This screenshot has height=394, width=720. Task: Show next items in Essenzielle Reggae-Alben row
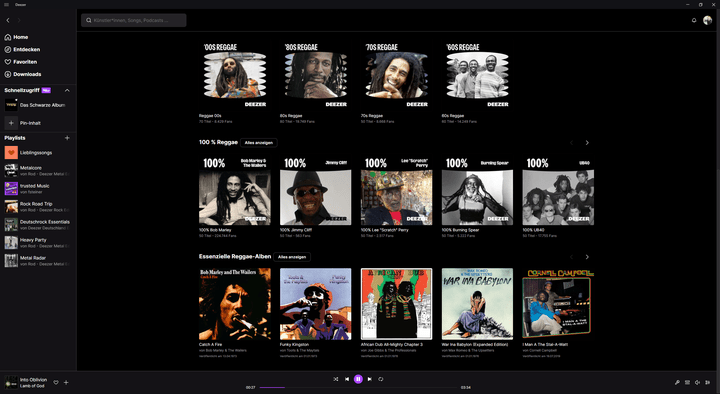click(x=587, y=257)
